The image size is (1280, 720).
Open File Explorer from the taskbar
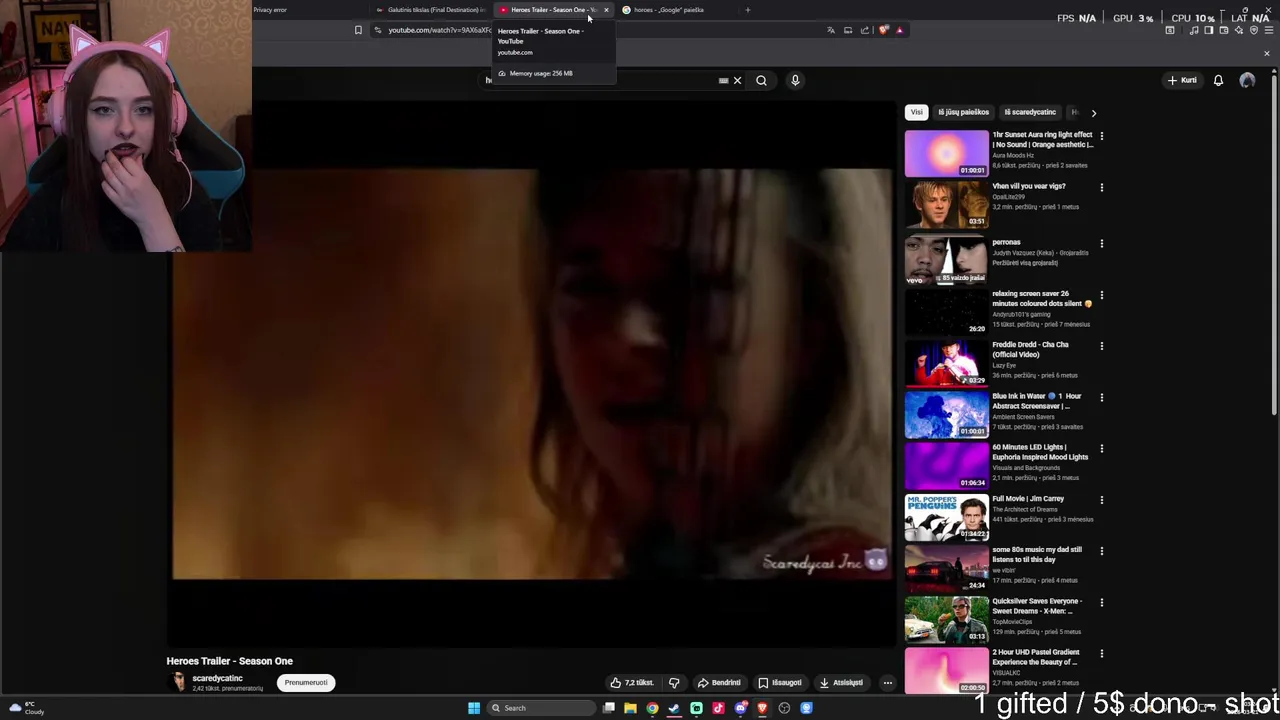click(630, 708)
